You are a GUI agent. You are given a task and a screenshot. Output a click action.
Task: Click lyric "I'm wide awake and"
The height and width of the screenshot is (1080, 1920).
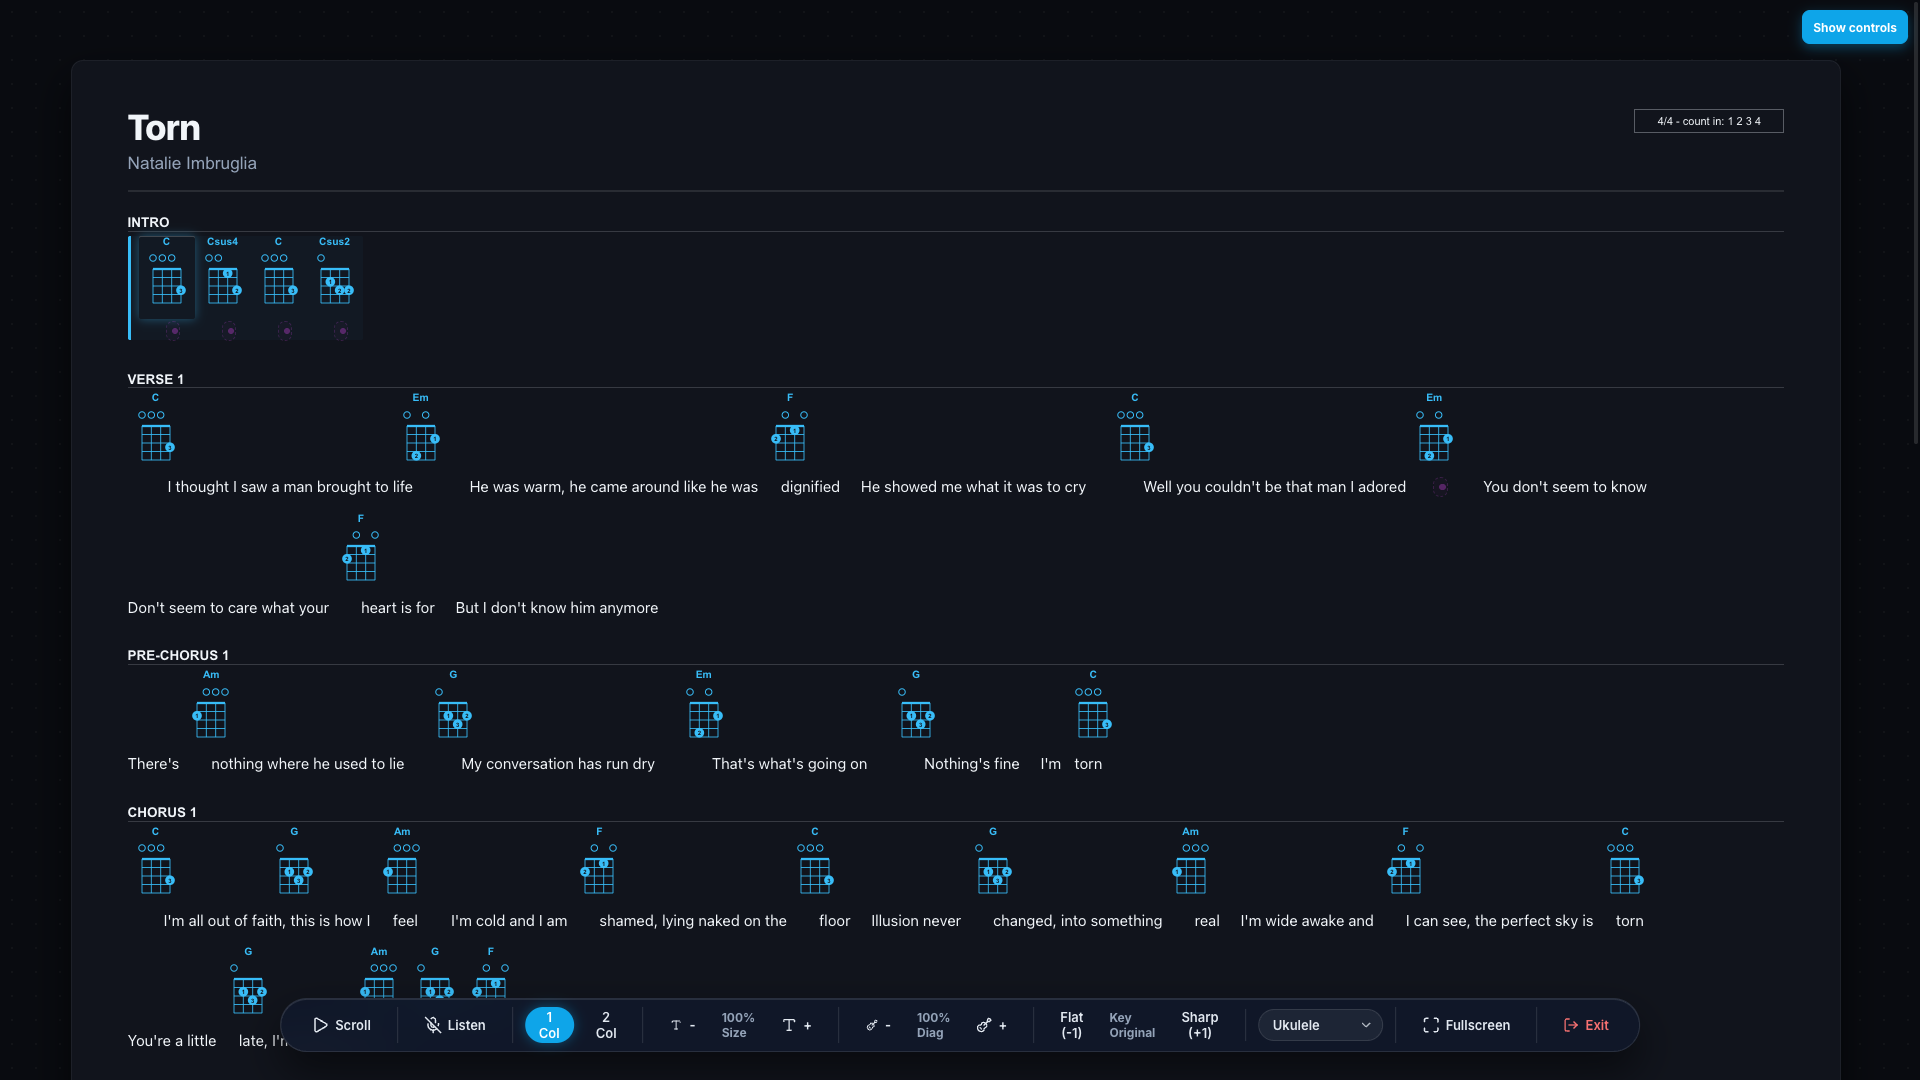point(1307,921)
